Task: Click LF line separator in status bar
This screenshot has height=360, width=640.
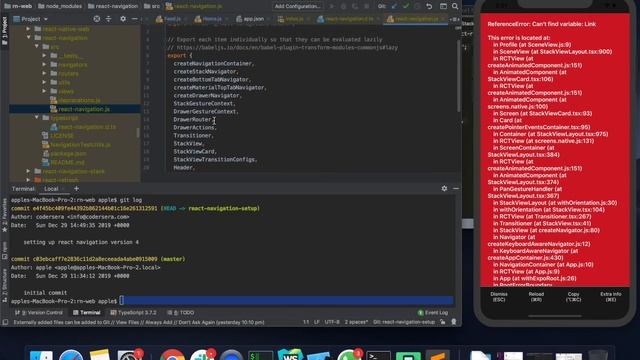Action: pos(317,322)
